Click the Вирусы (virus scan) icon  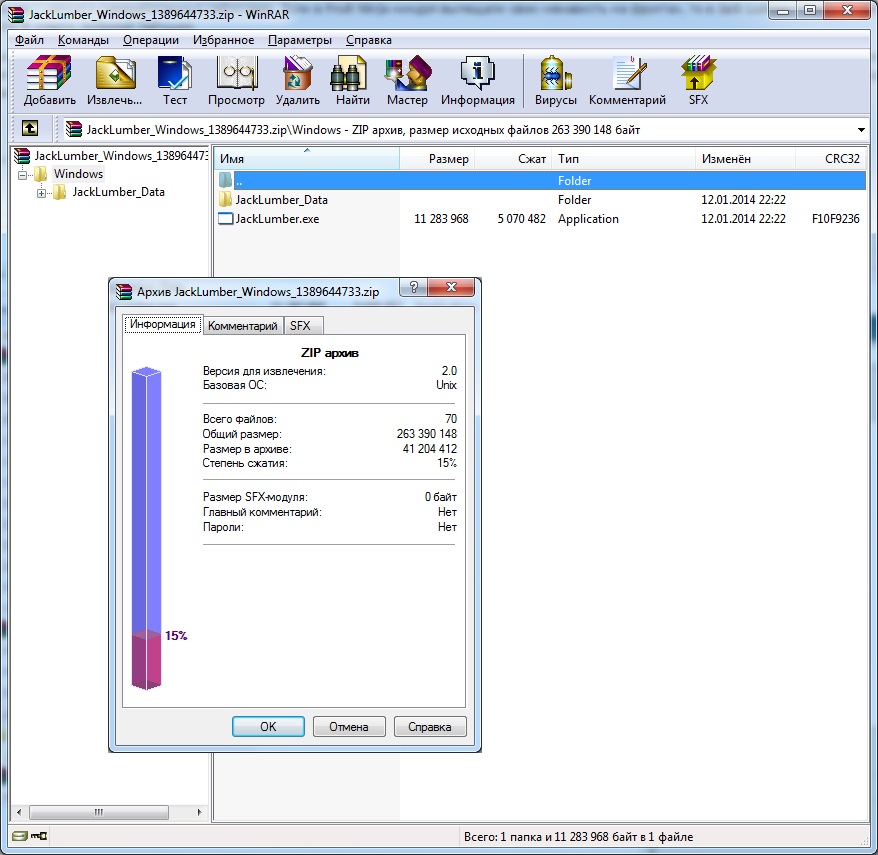tap(555, 81)
